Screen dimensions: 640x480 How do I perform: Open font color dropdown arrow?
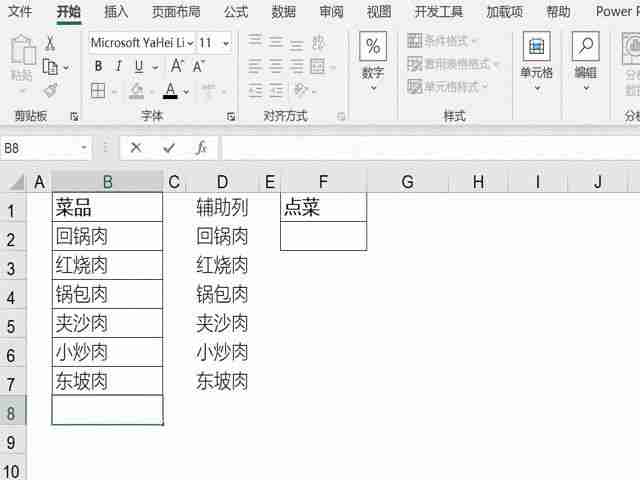coord(186,92)
